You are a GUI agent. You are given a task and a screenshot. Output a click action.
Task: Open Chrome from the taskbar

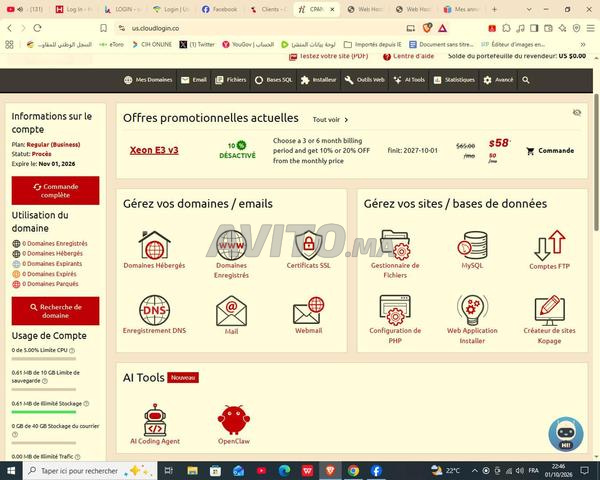pos(353,470)
